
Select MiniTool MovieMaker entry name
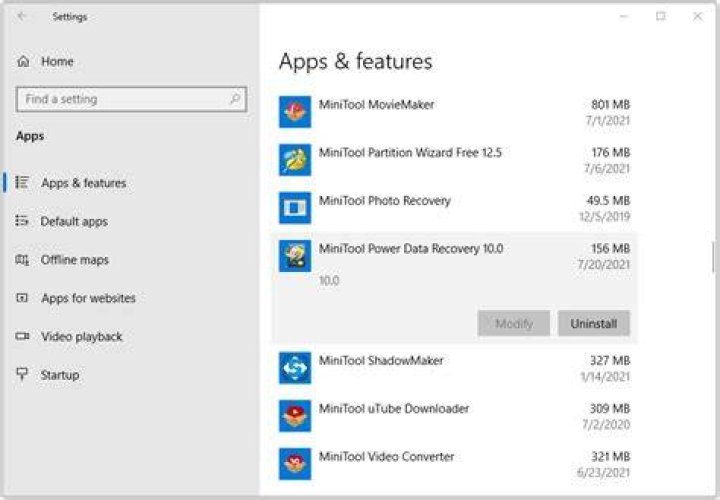pyautogui.click(x=377, y=105)
